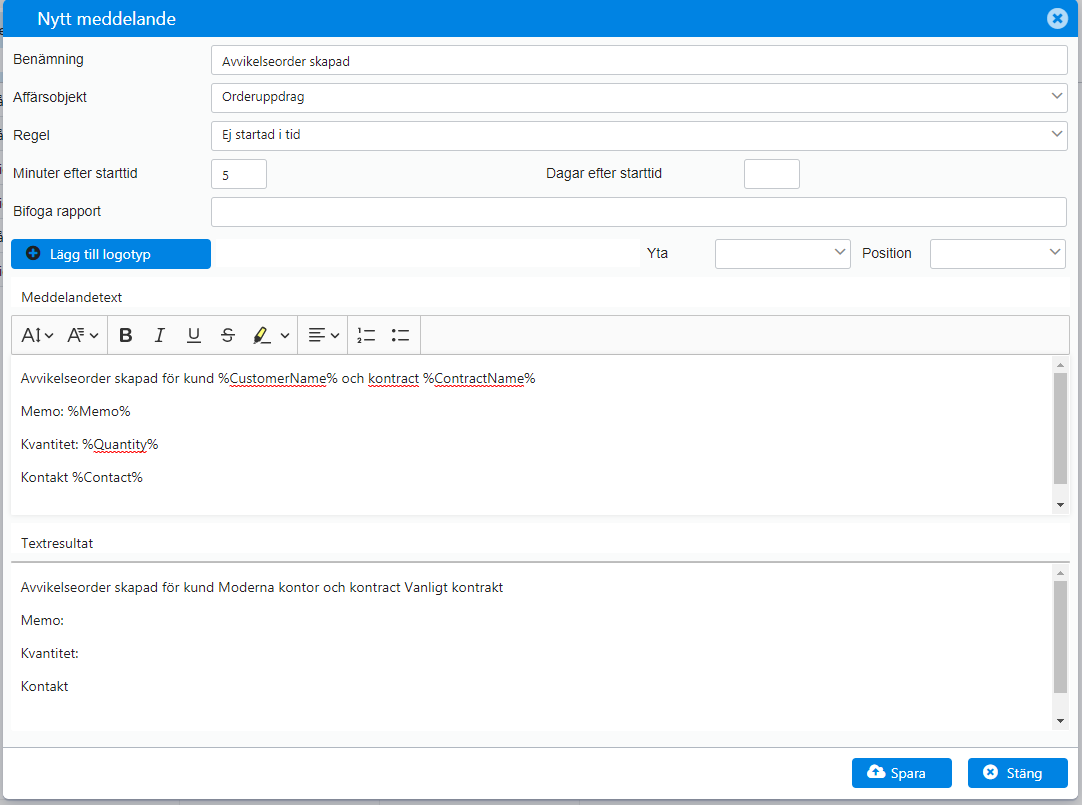The image size is (1082, 805).
Task: Click the 'Kvantitet:' line in Textresultat
Action: pyautogui.click(x=50, y=653)
